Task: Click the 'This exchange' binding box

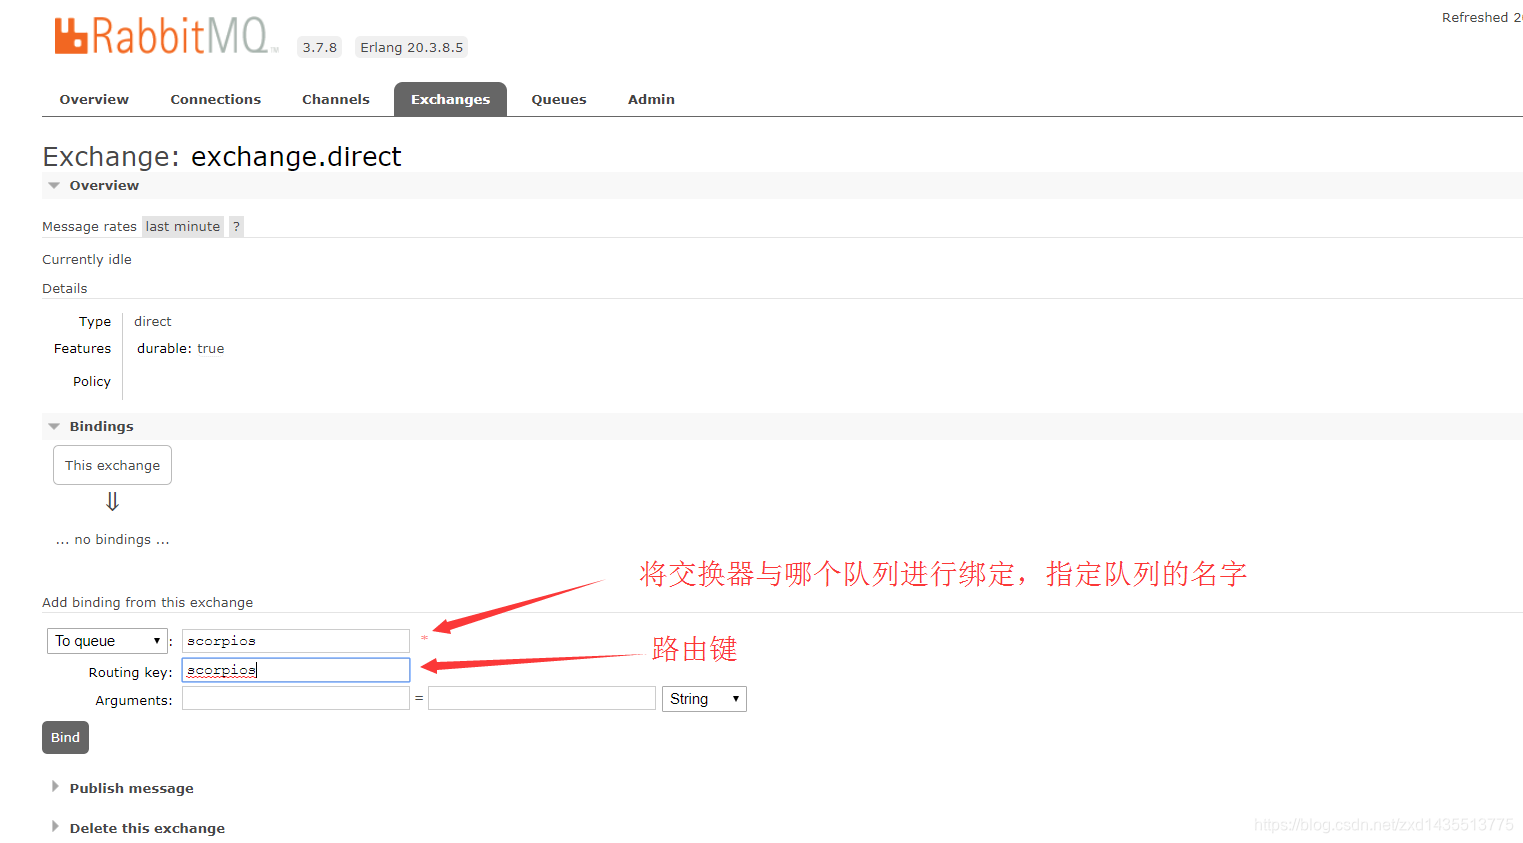Action: 112,465
